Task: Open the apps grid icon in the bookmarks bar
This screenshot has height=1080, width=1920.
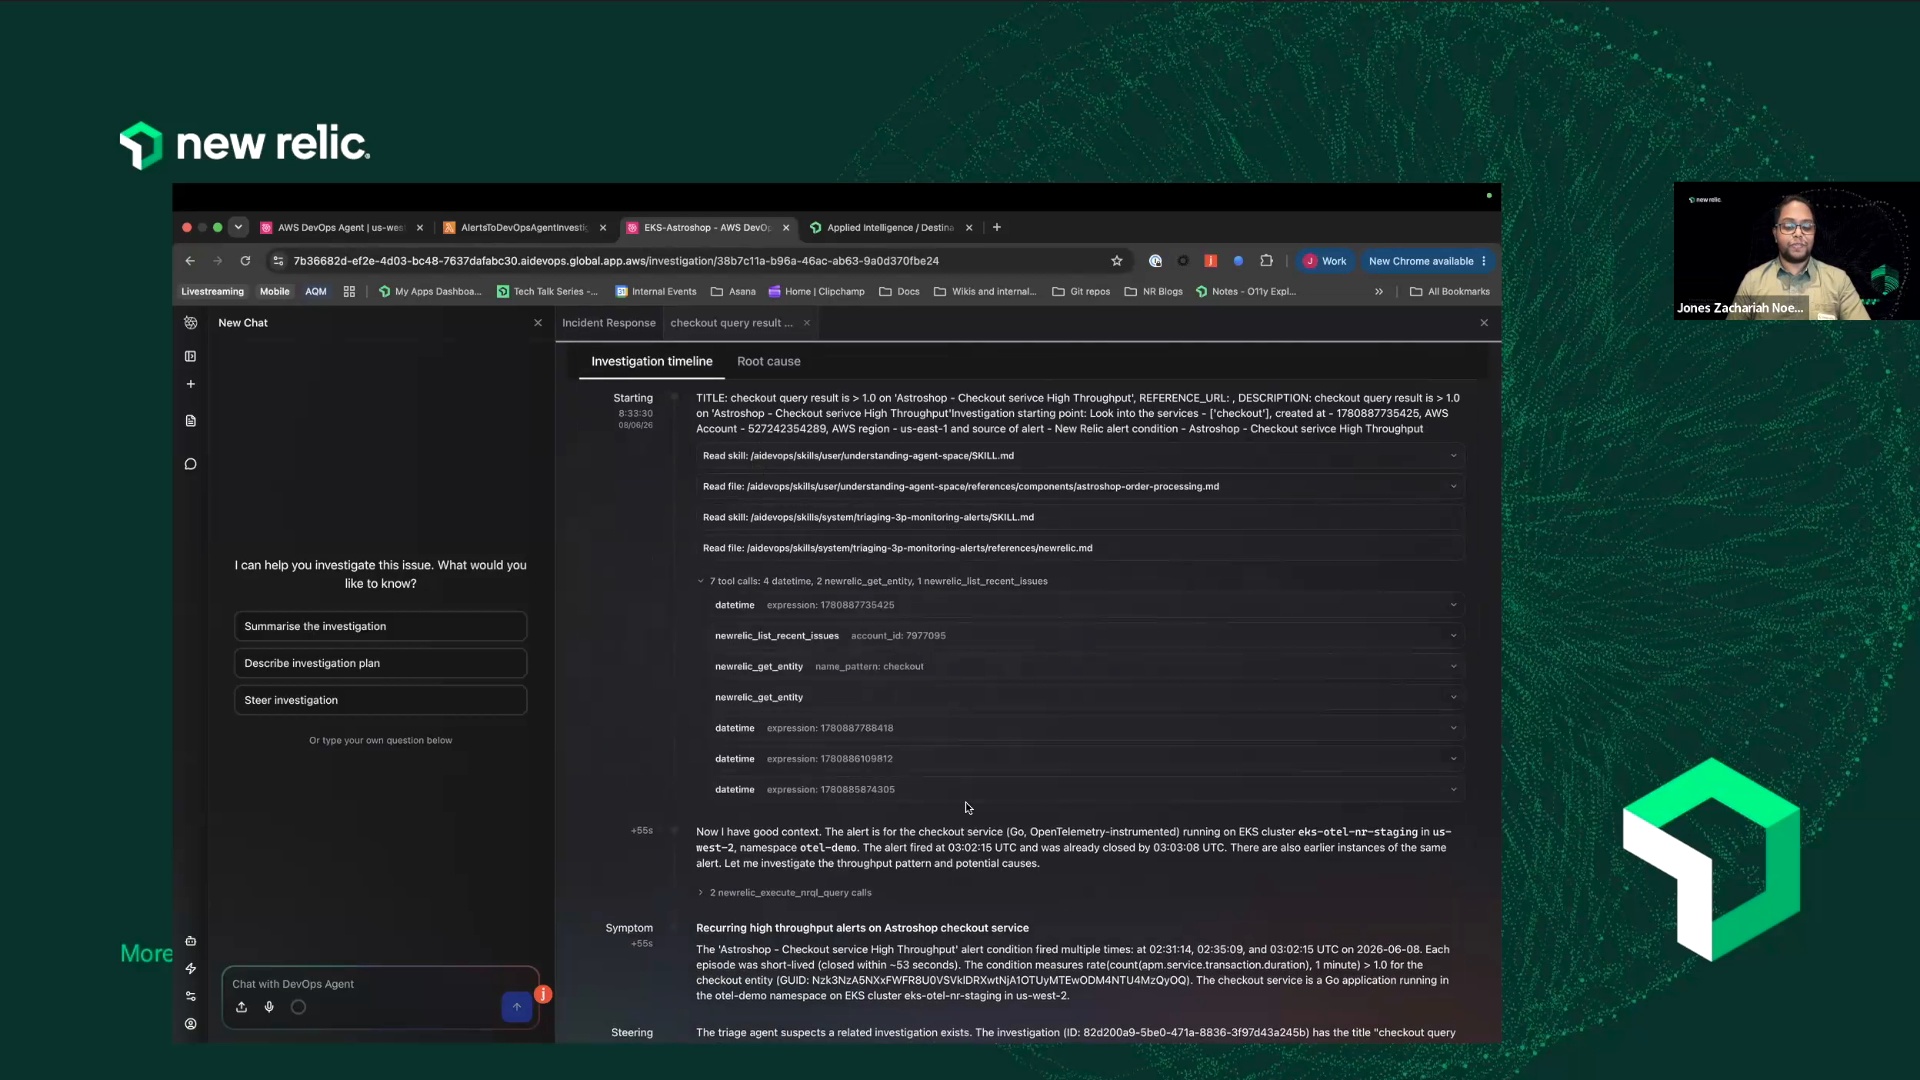Action: pyautogui.click(x=349, y=292)
